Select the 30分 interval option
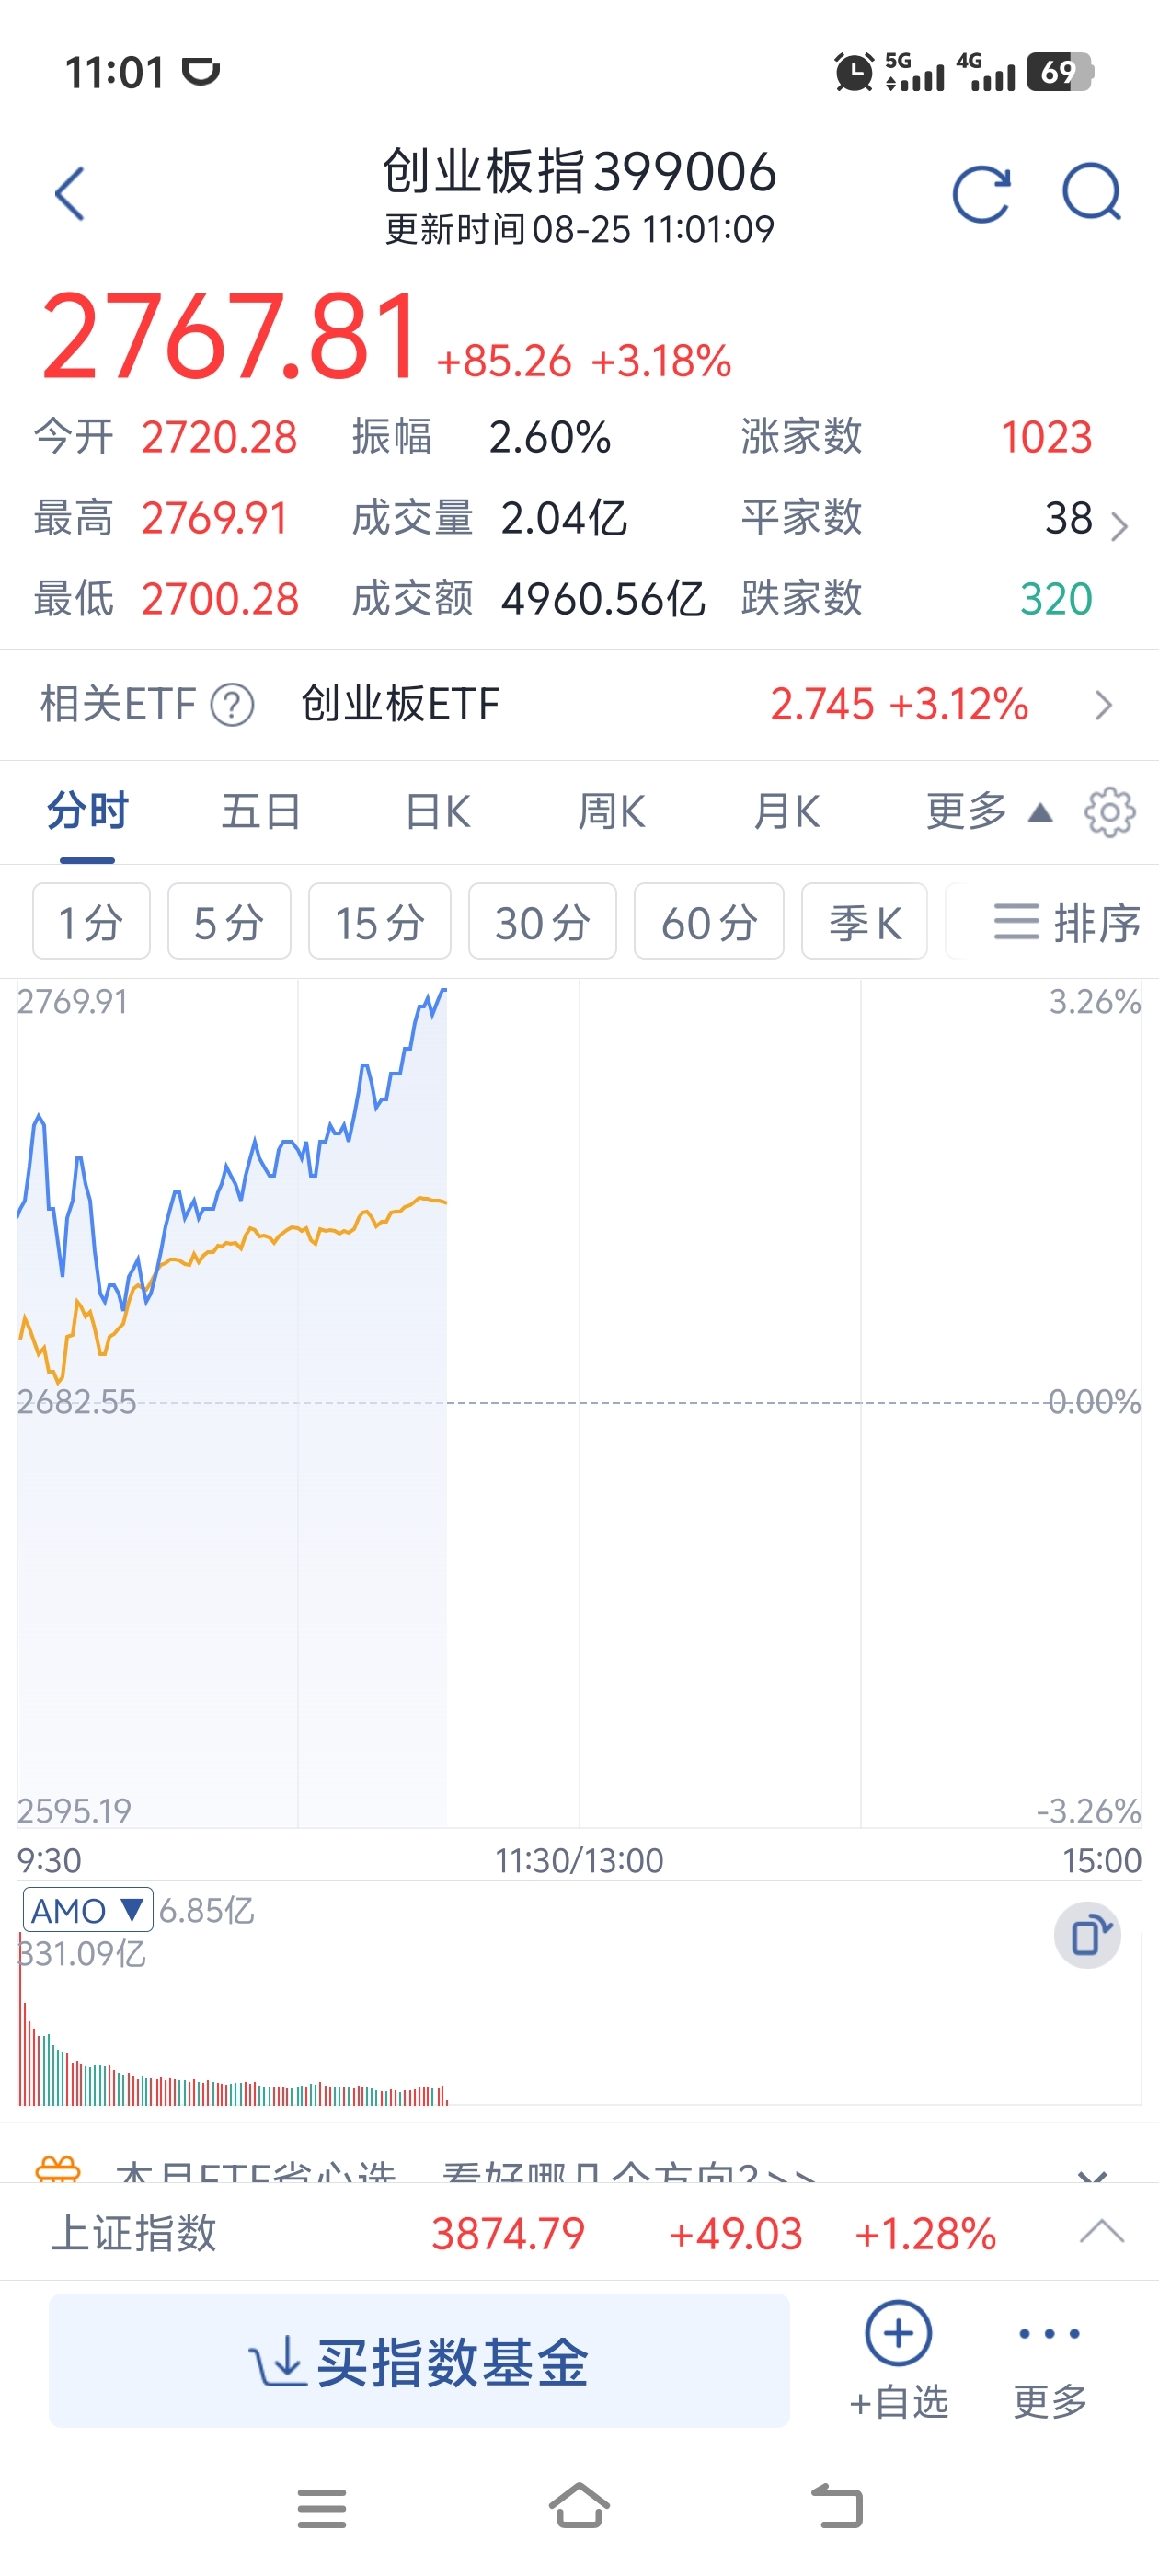This screenshot has width=1159, height=2576. click(x=542, y=922)
